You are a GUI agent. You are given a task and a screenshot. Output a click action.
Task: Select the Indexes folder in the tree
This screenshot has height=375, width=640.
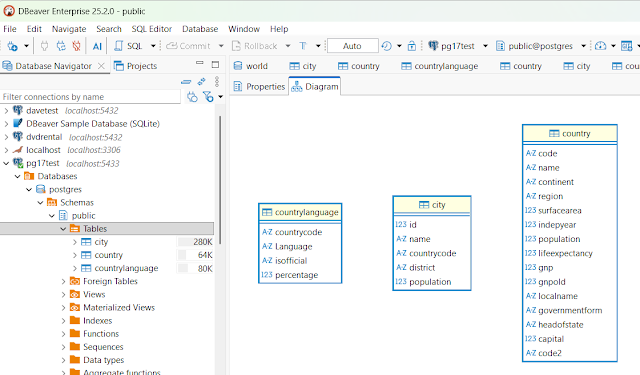coord(98,321)
